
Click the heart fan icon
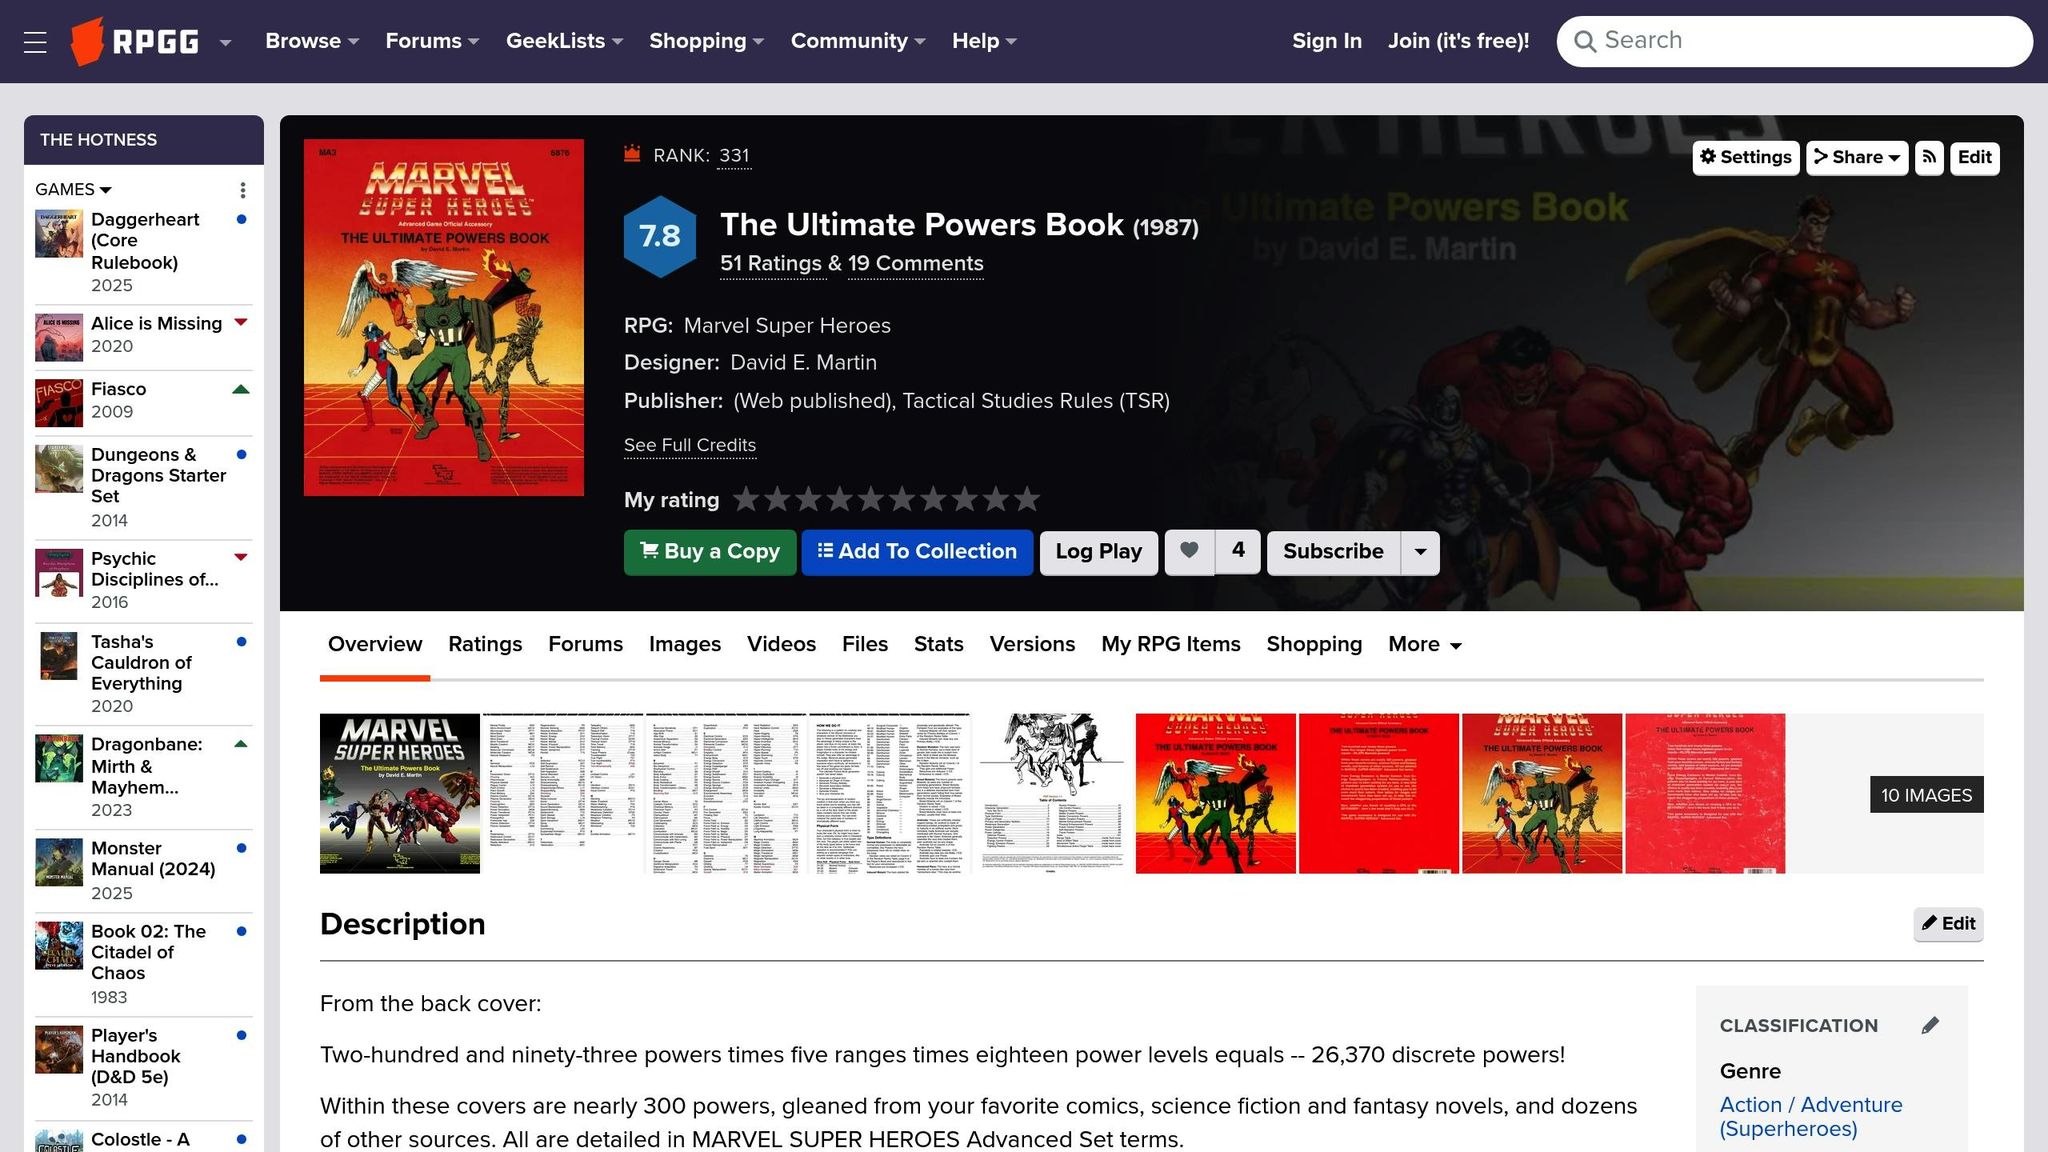pos(1189,552)
